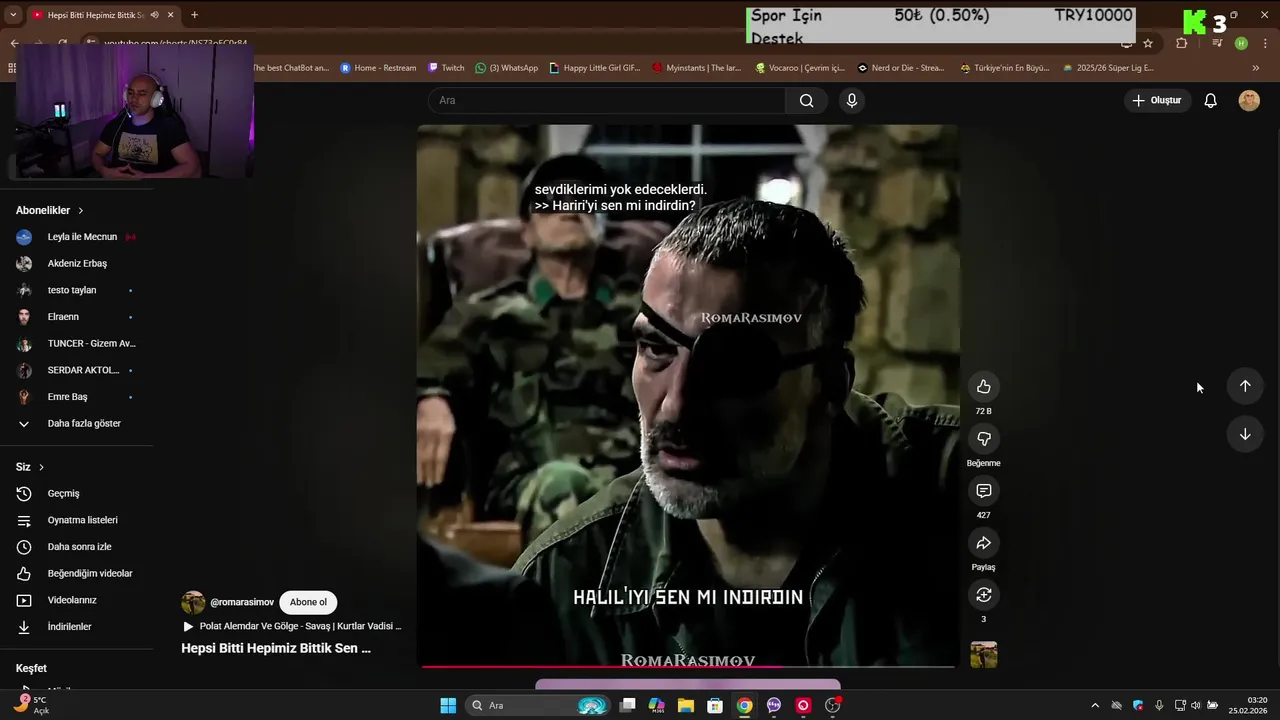Expand the Abonelikler section chevron

tap(81, 210)
